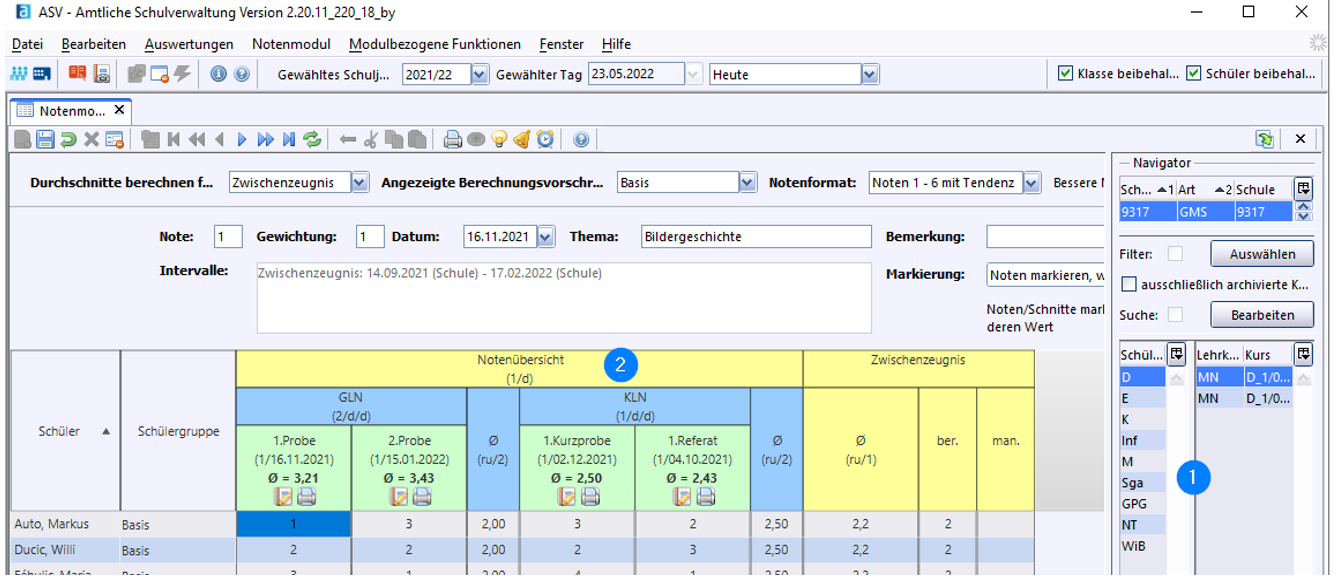Image resolution: width=1340 pixels, height=583 pixels.
Task: Click the save diskette icon in Notenmodul toolbar
Action: (x=45, y=140)
